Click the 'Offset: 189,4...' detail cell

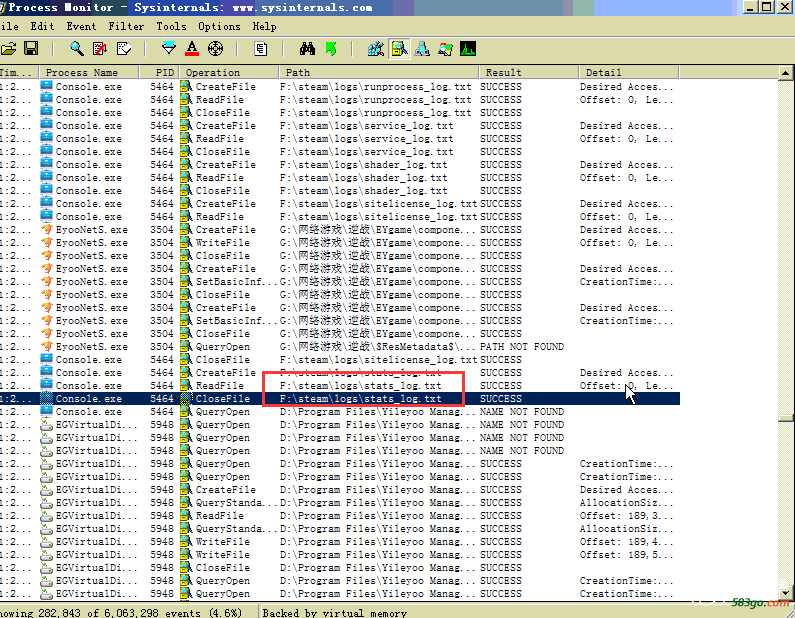tap(627, 542)
